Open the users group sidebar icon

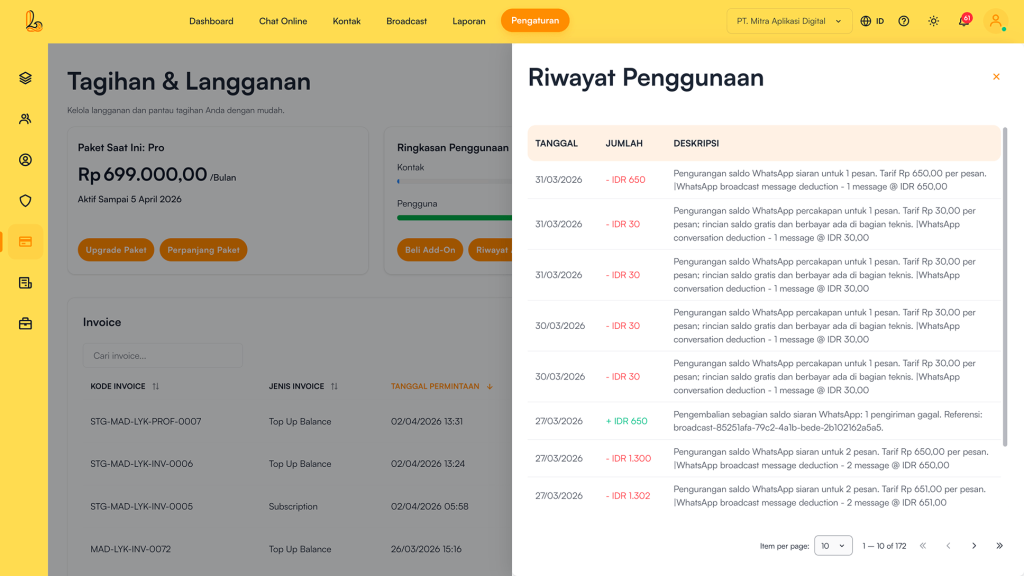pyautogui.click(x=25, y=119)
